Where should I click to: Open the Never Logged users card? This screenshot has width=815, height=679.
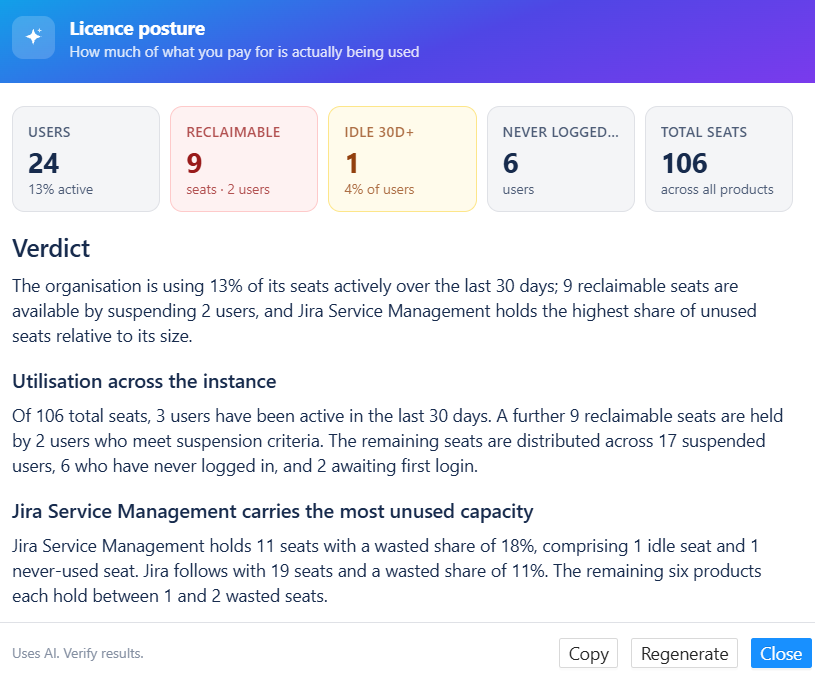point(561,159)
